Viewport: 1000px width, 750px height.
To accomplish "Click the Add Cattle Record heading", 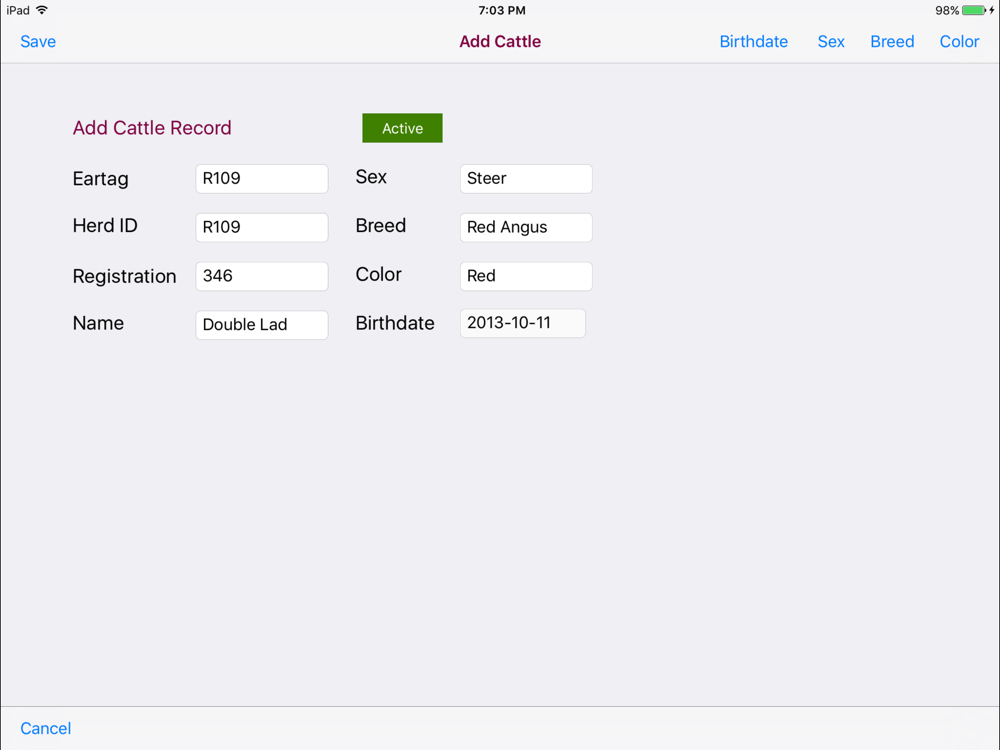I will click(x=152, y=128).
